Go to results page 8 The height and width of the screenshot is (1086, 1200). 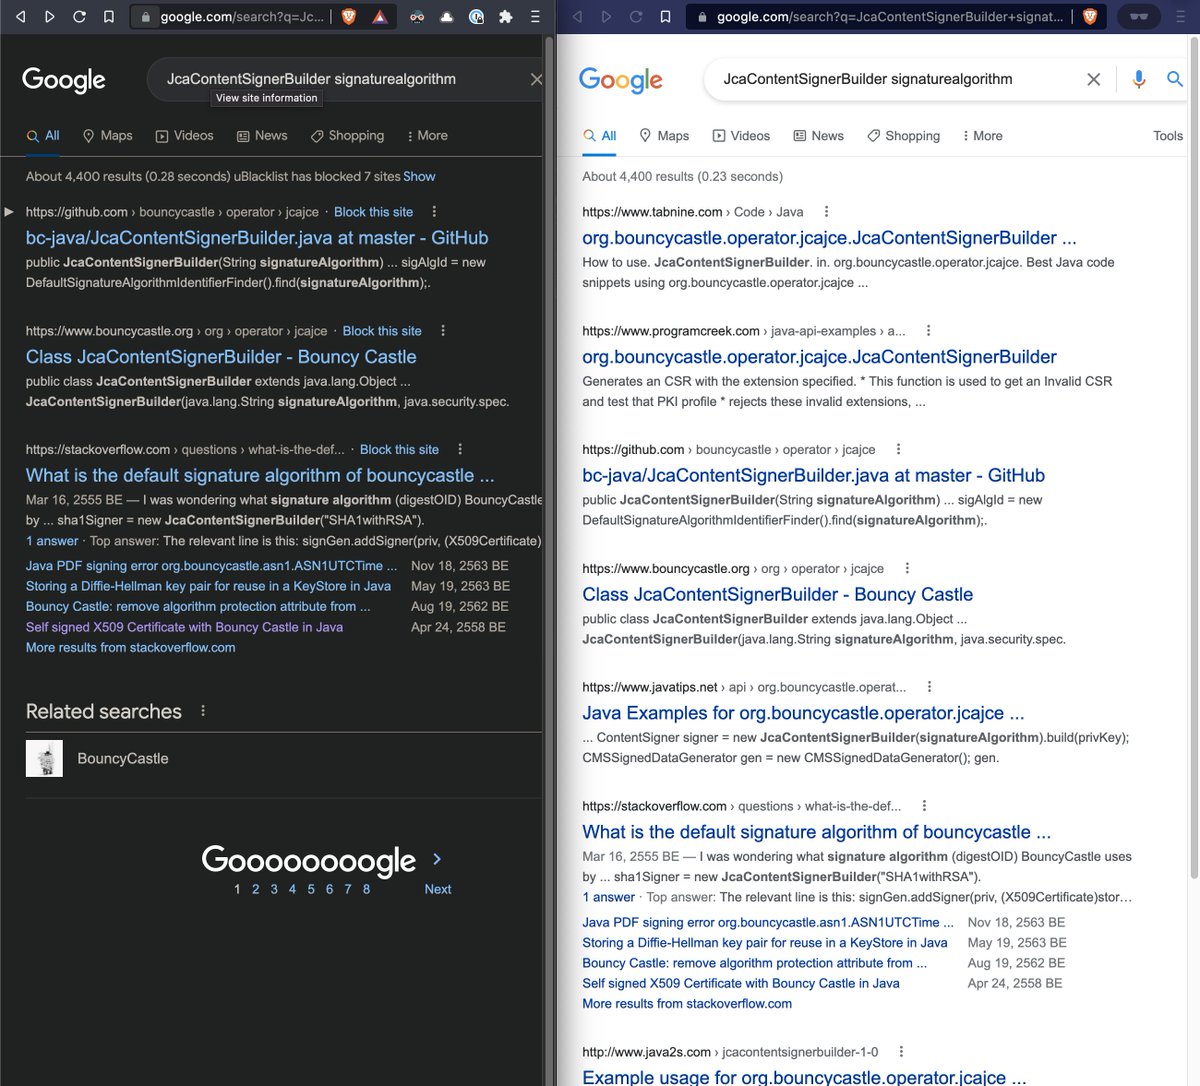click(x=366, y=889)
